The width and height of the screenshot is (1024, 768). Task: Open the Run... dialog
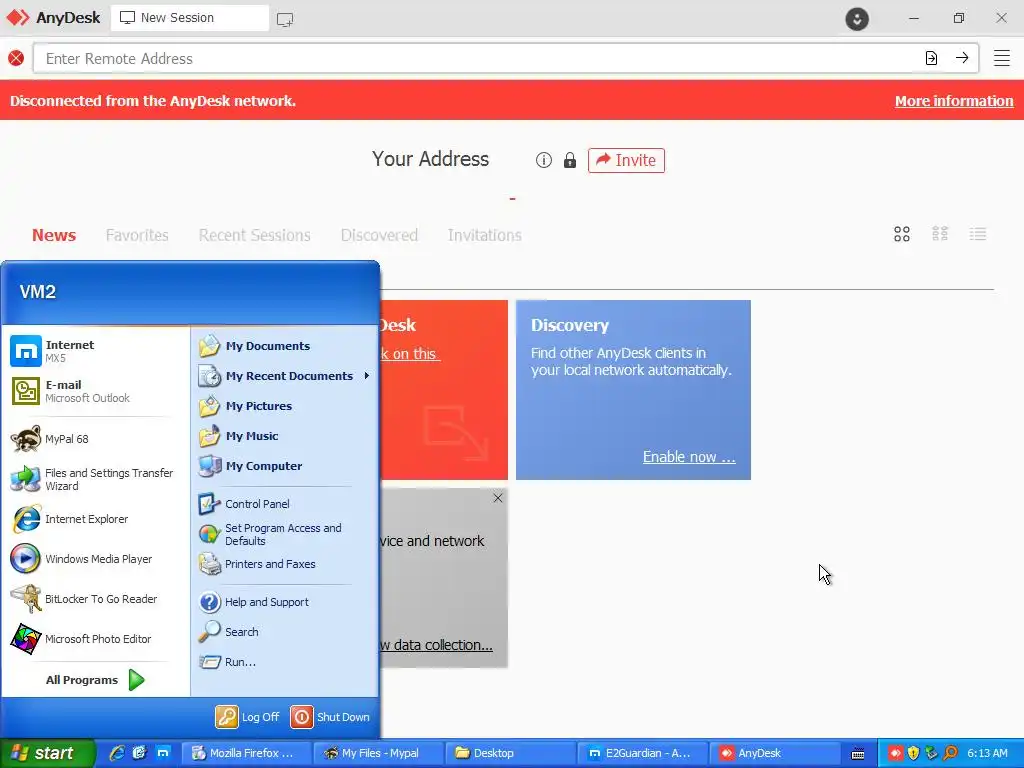click(x=284, y=662)
